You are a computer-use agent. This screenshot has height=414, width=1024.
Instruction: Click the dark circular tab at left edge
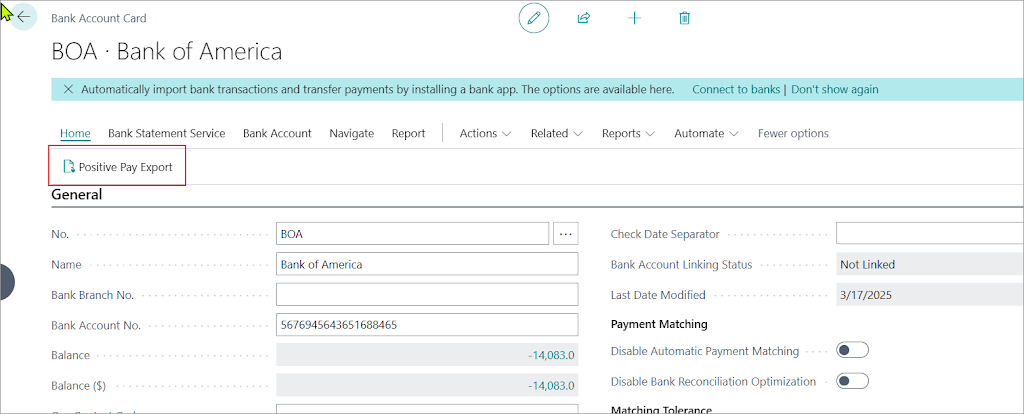coord(7,283)
